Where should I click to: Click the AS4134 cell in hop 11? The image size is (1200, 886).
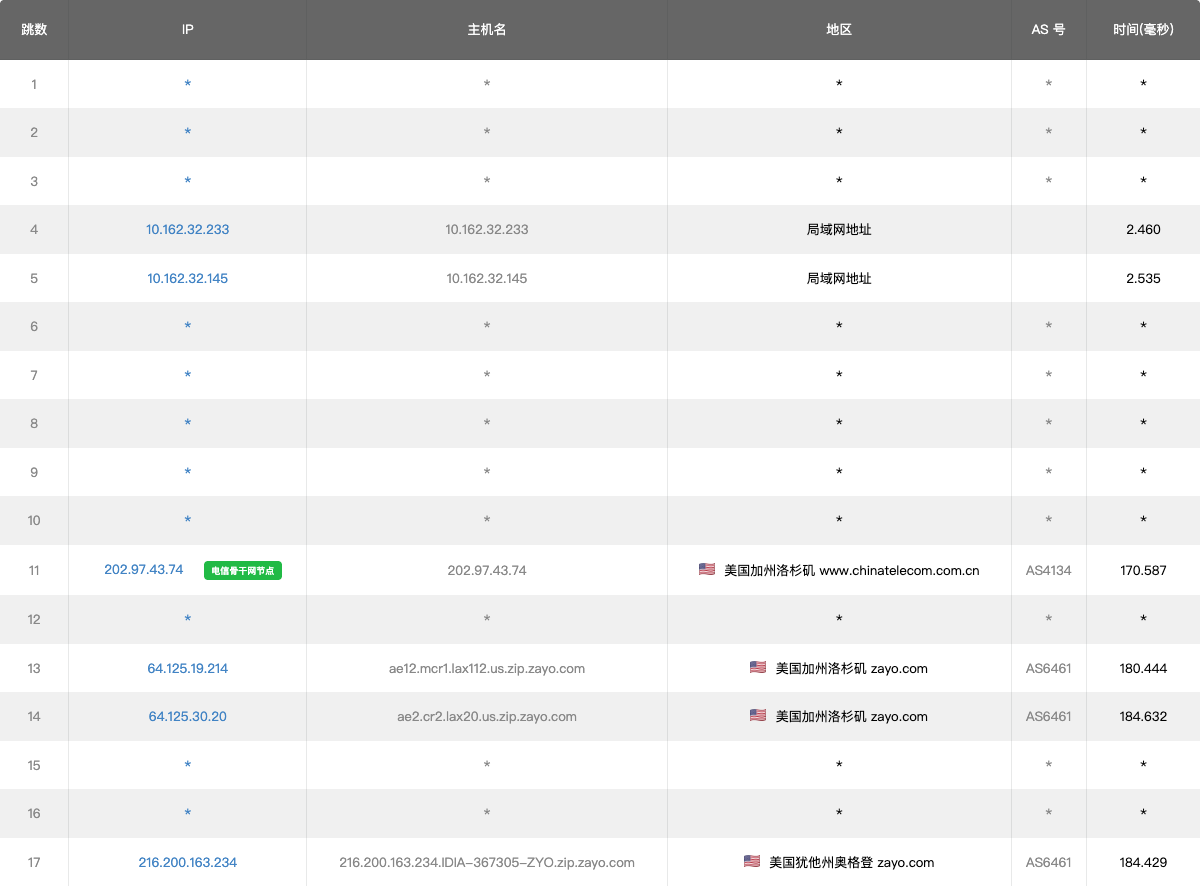point(1048,570)
